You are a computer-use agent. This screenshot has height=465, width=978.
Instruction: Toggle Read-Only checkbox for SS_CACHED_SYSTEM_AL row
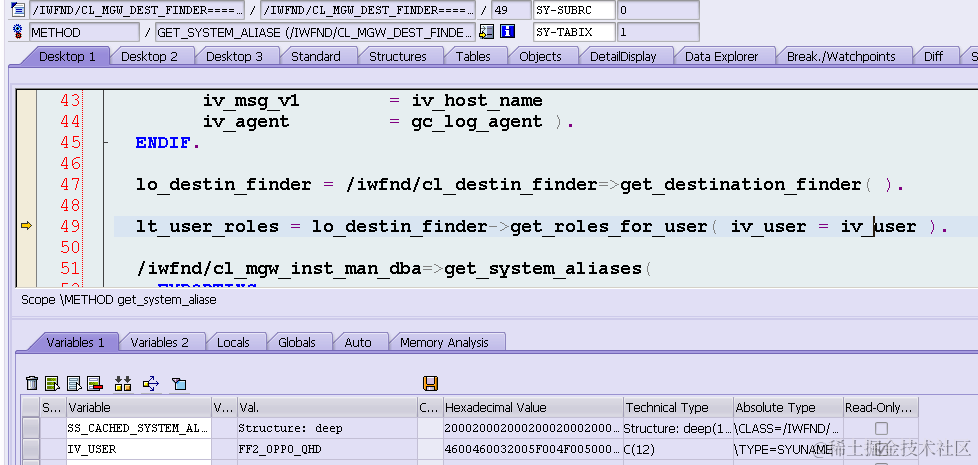[881, 428]
